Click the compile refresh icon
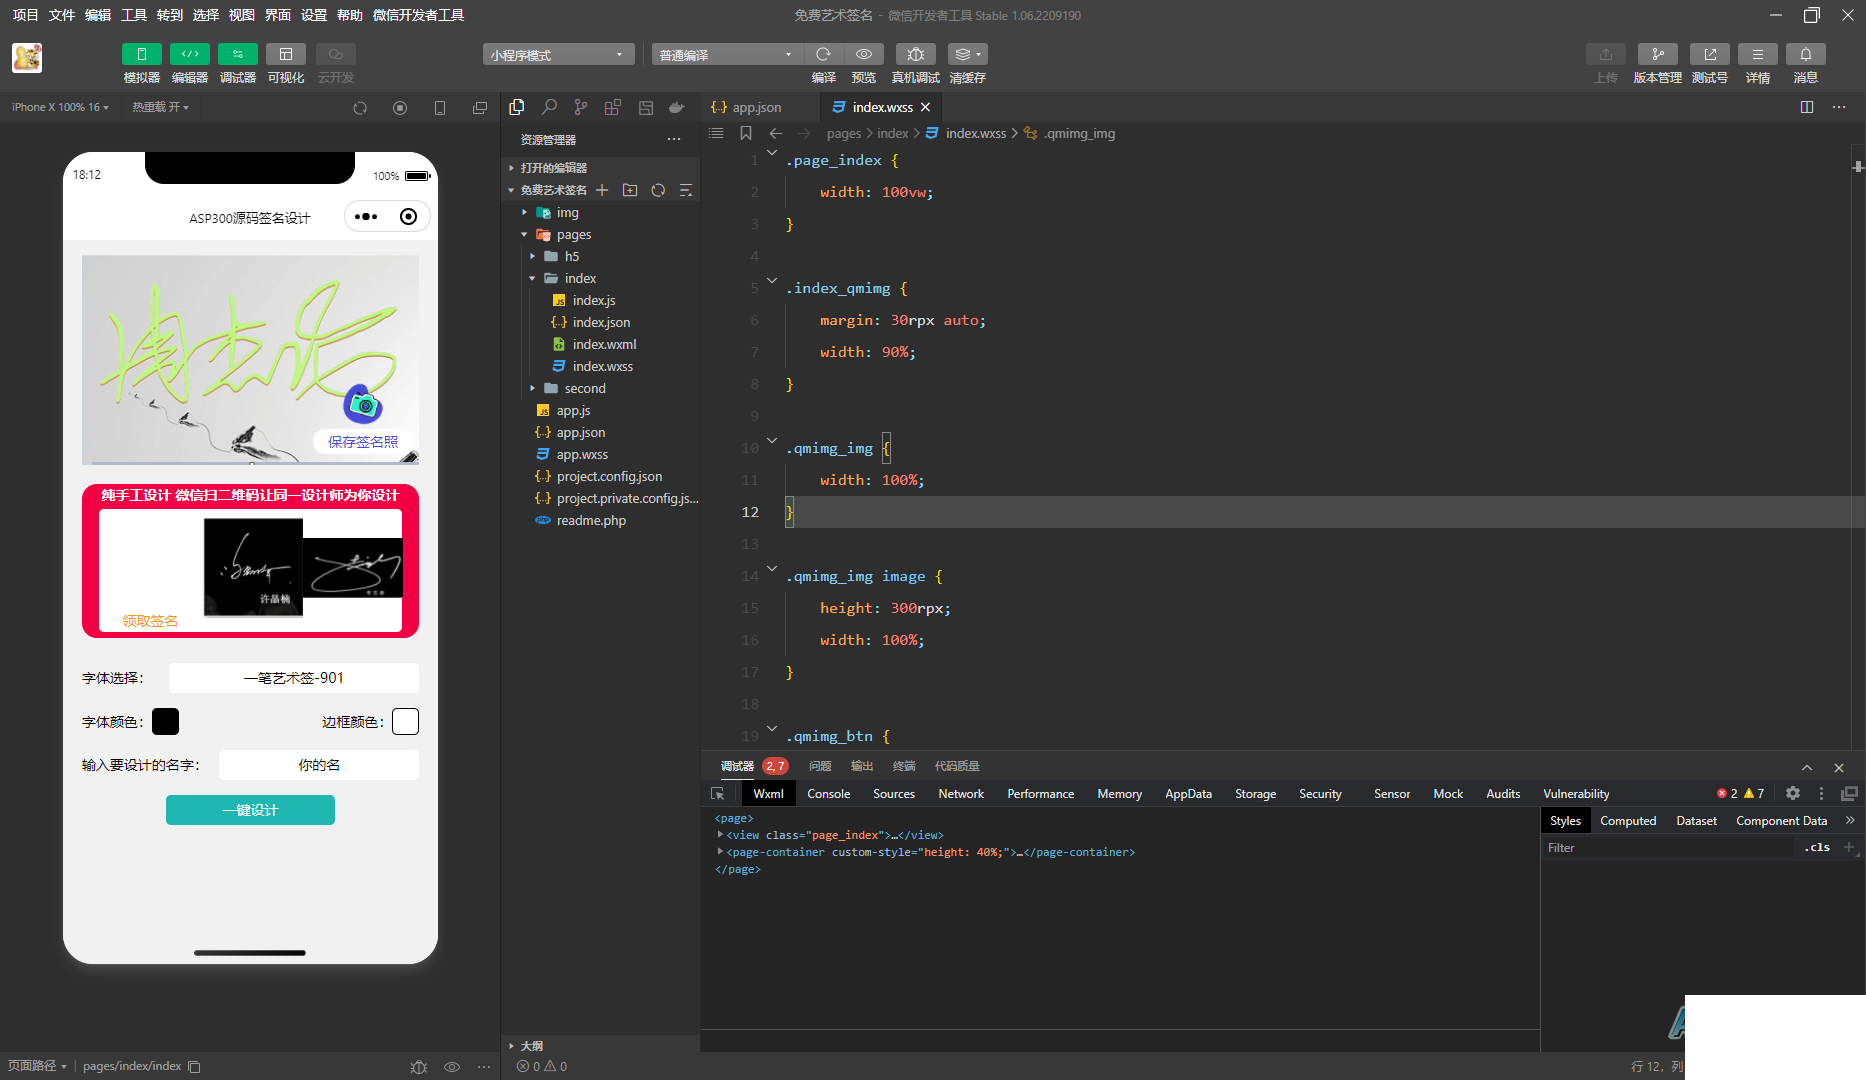Image resolution: width=1866 pixels, height=1080 pixels. tap(823, 54)
